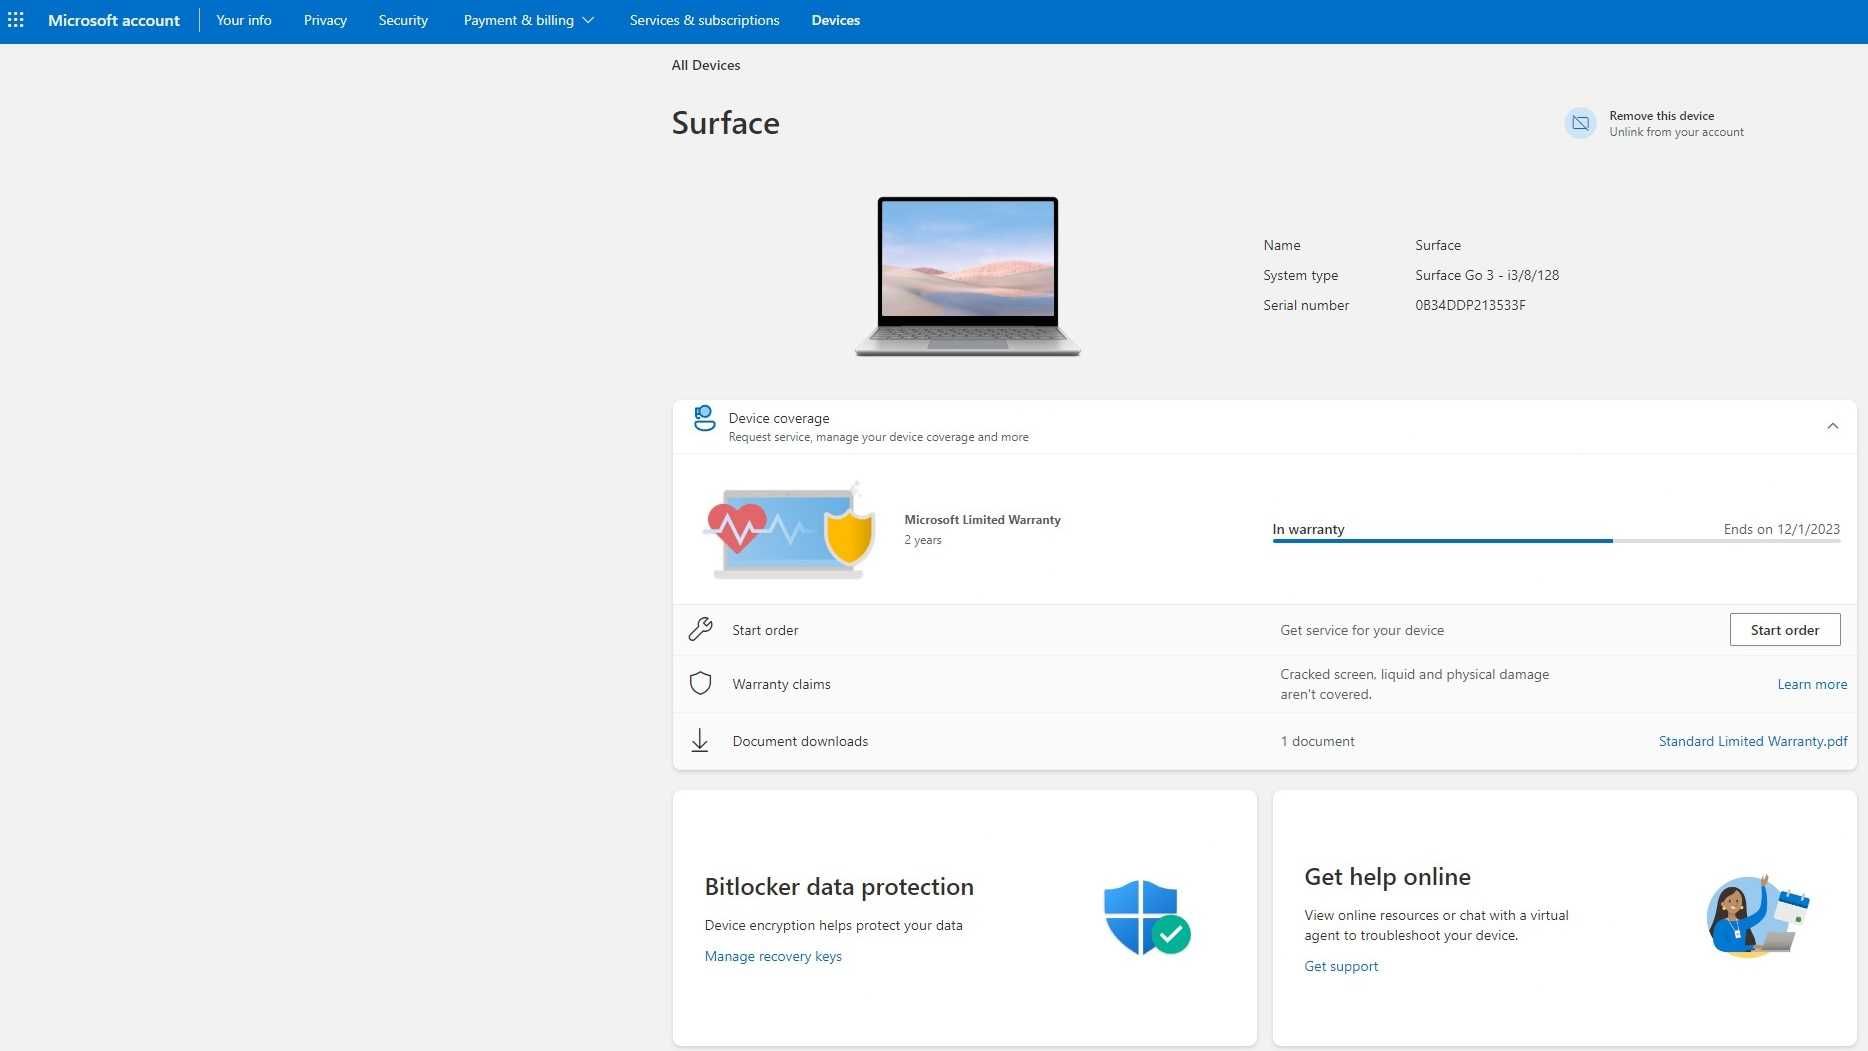This screenshot has height=1051, width=1868.
Task: Click the Microsoft account title link
Action: point(114,20)
